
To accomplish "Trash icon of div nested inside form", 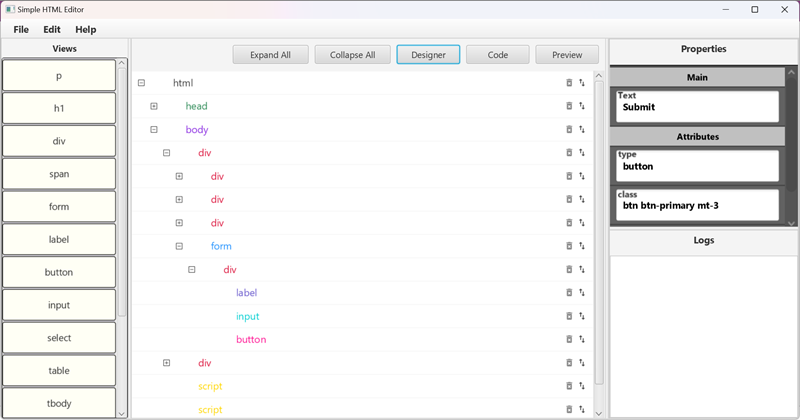I will pyautogui.click(x=569, y=269).
